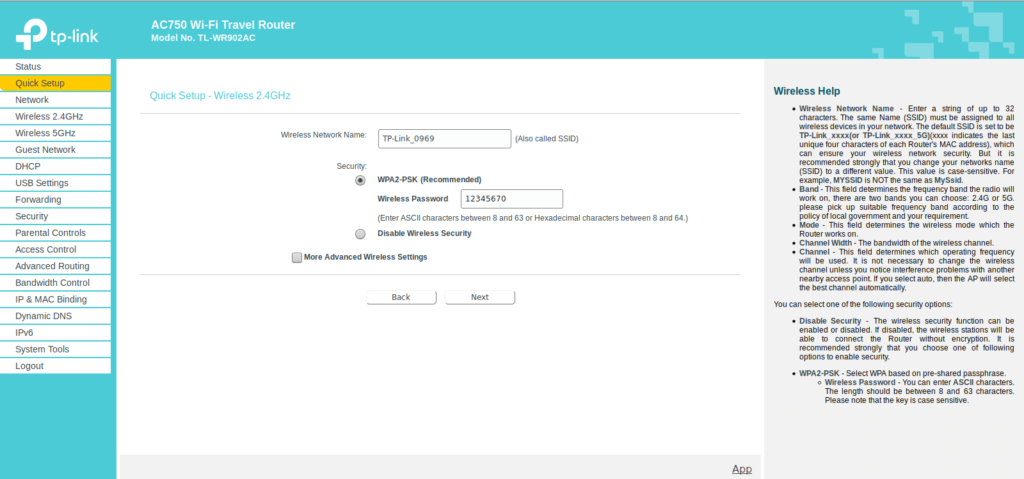The width and height of the screenshot is (1024, 479).
Task: Select WPA2-PSK (Recommended) radio button
Action: 360,180
